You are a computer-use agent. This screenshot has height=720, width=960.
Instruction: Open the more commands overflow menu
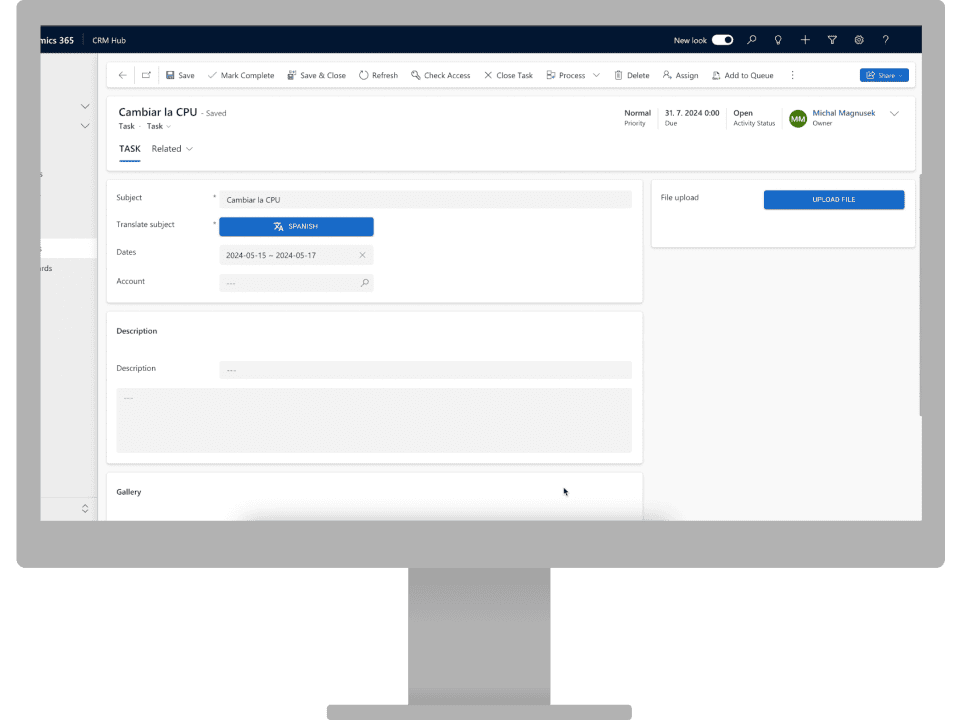pos(793,75)
